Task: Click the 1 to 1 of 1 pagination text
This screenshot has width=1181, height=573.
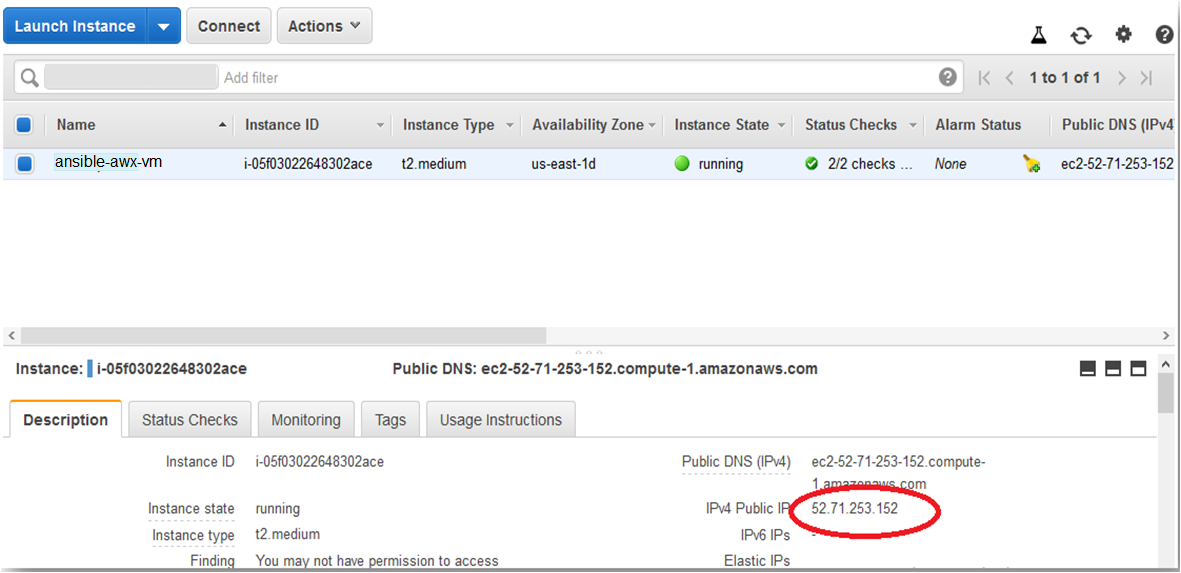Action: (x=1065, y=78)
